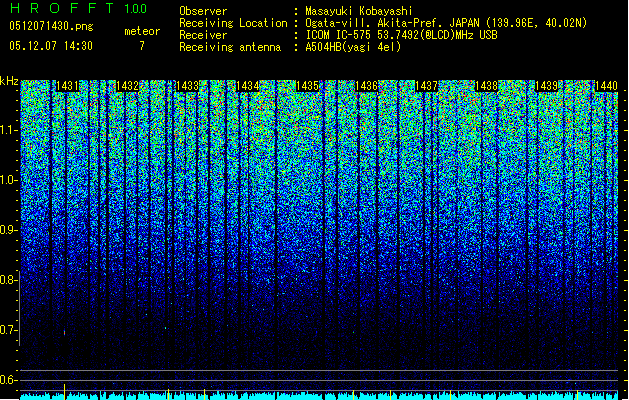Click the date stamp 05.12.07 14:30
629x400 pixels.
coord(51,46)
